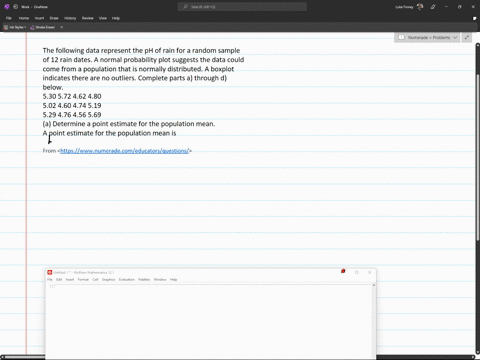The height and width of the screenshot is (360, 480).
Task: Click the line '(a) Determine a point estimate'
Action: point(129,124)
